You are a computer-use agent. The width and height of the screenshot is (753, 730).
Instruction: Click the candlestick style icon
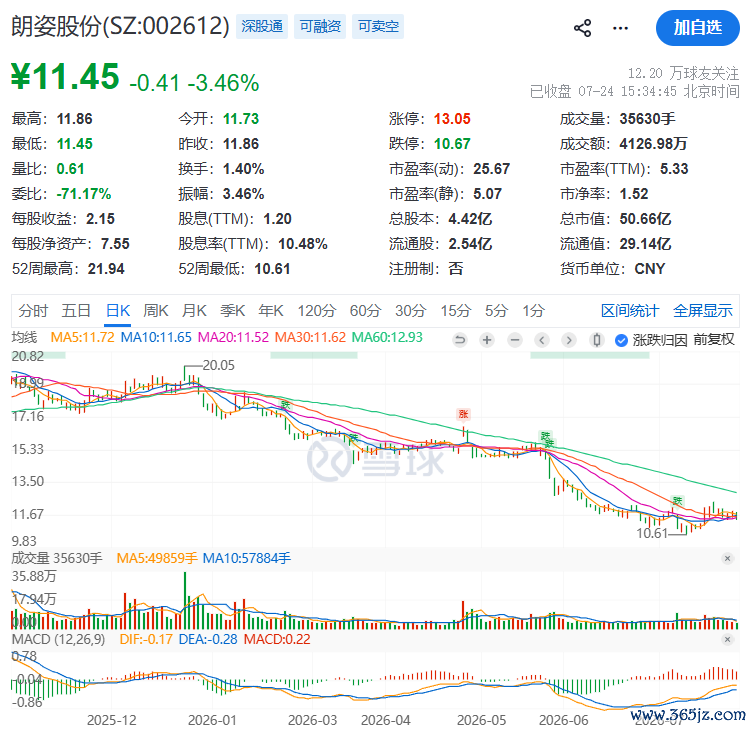(596, 341)
